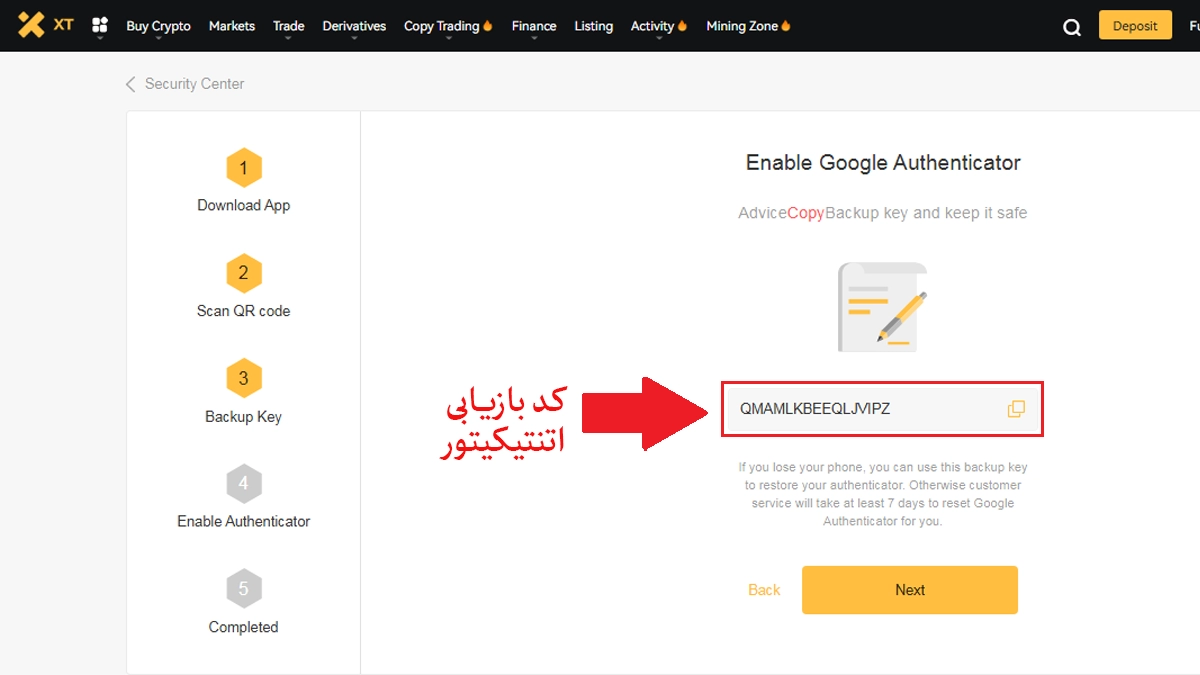Click the Enable Authenticator step label
The image size is (1200, 675).
point(243,521)
